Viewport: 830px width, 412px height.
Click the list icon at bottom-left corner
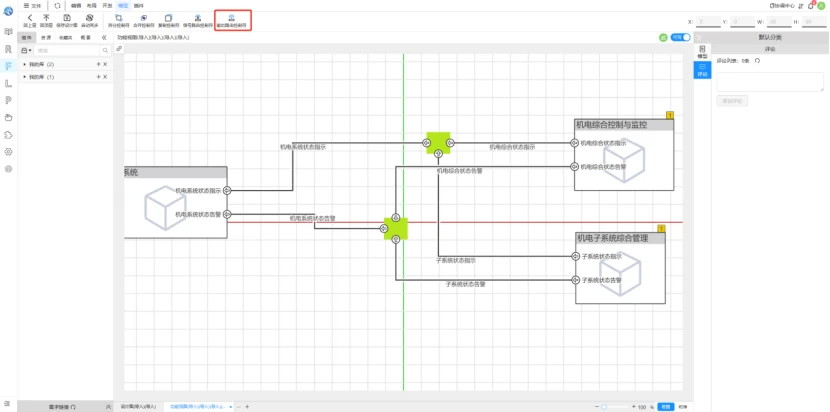(x=7, y=404)
